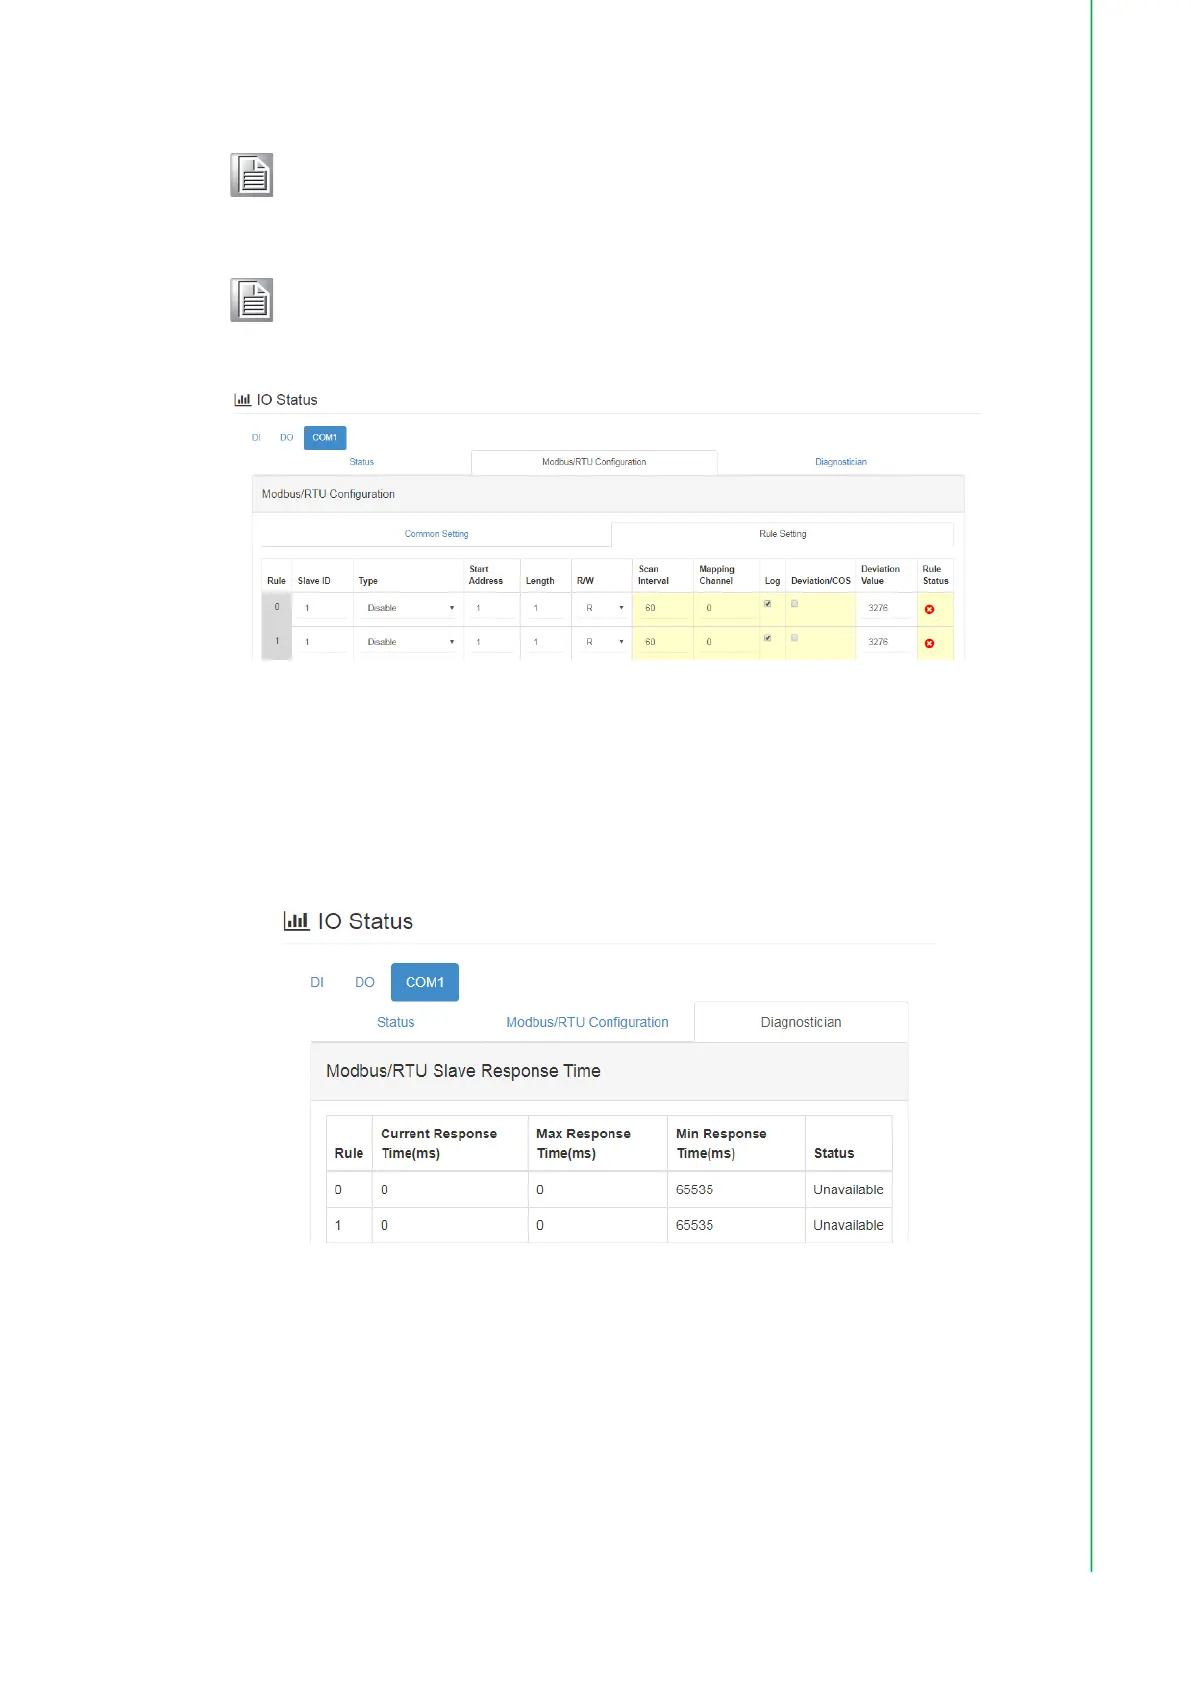
Task: Click the Slave ID field for rule 1
Action: pyautogui.click(x=322, y=642)
